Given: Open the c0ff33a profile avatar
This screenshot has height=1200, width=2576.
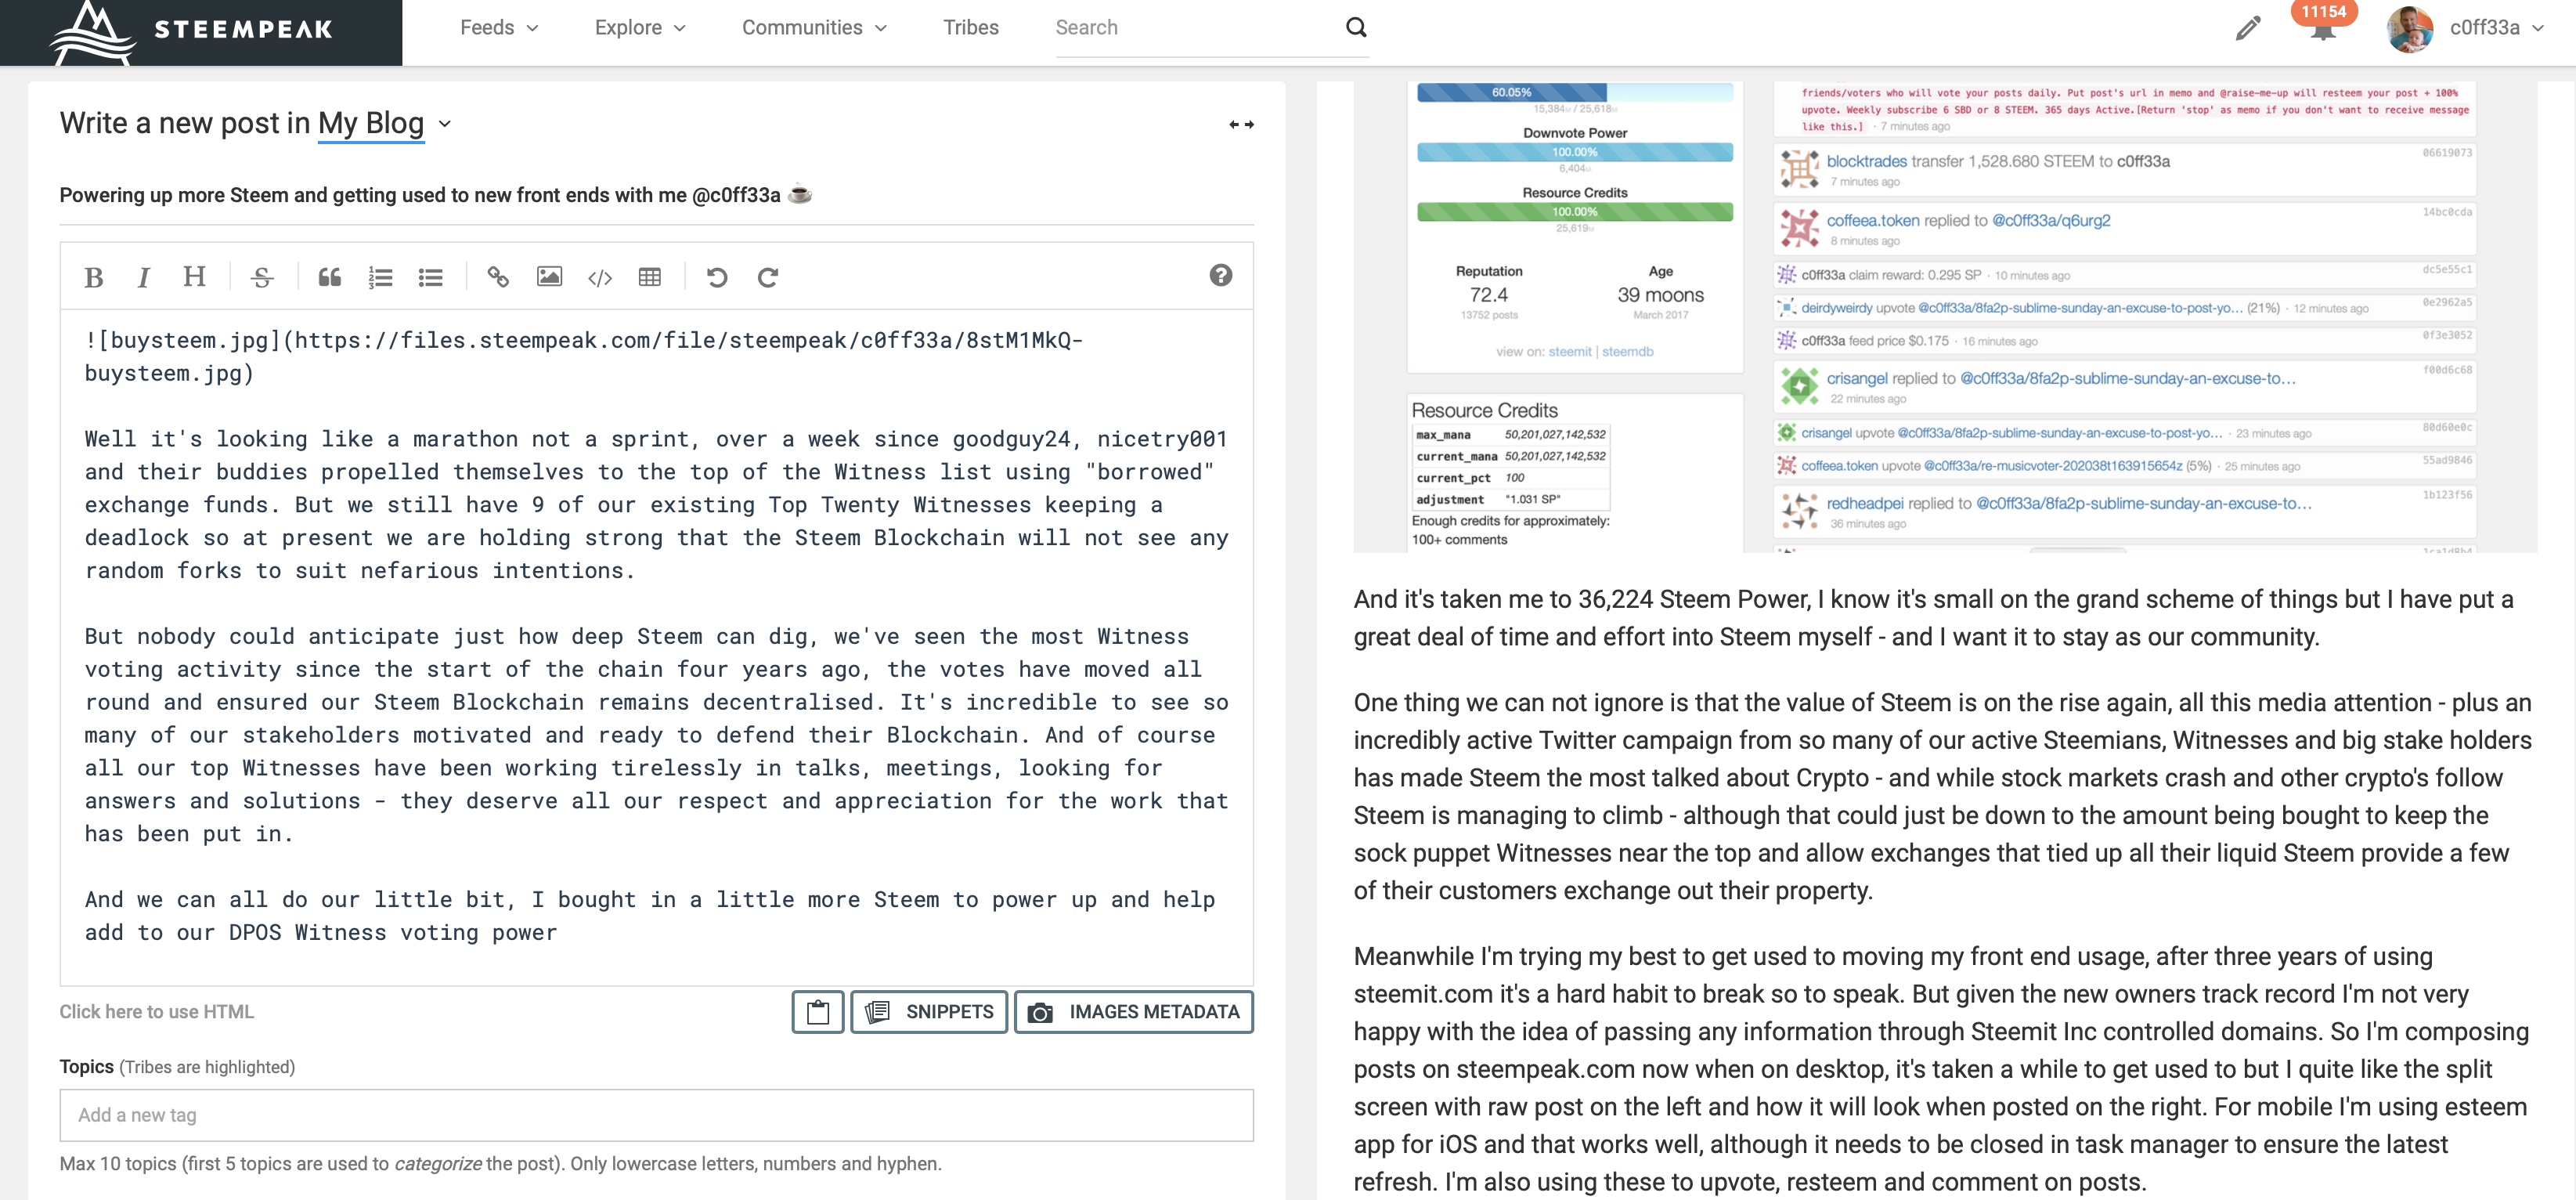Looking at the screenshot, I should click(2410, 28).
